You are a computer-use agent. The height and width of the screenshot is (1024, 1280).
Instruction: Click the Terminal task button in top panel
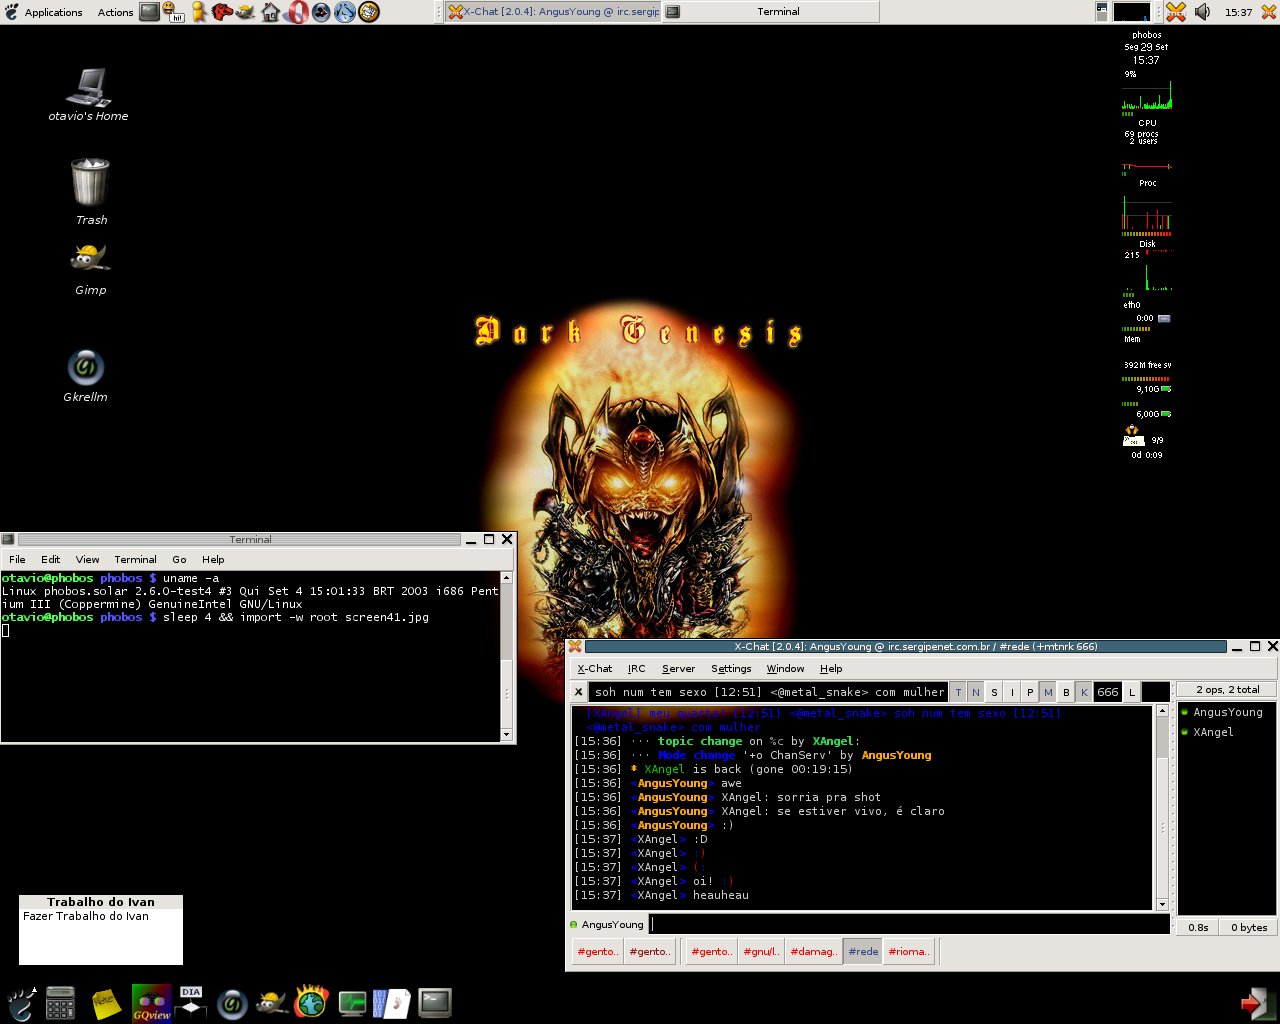(770, 12)
